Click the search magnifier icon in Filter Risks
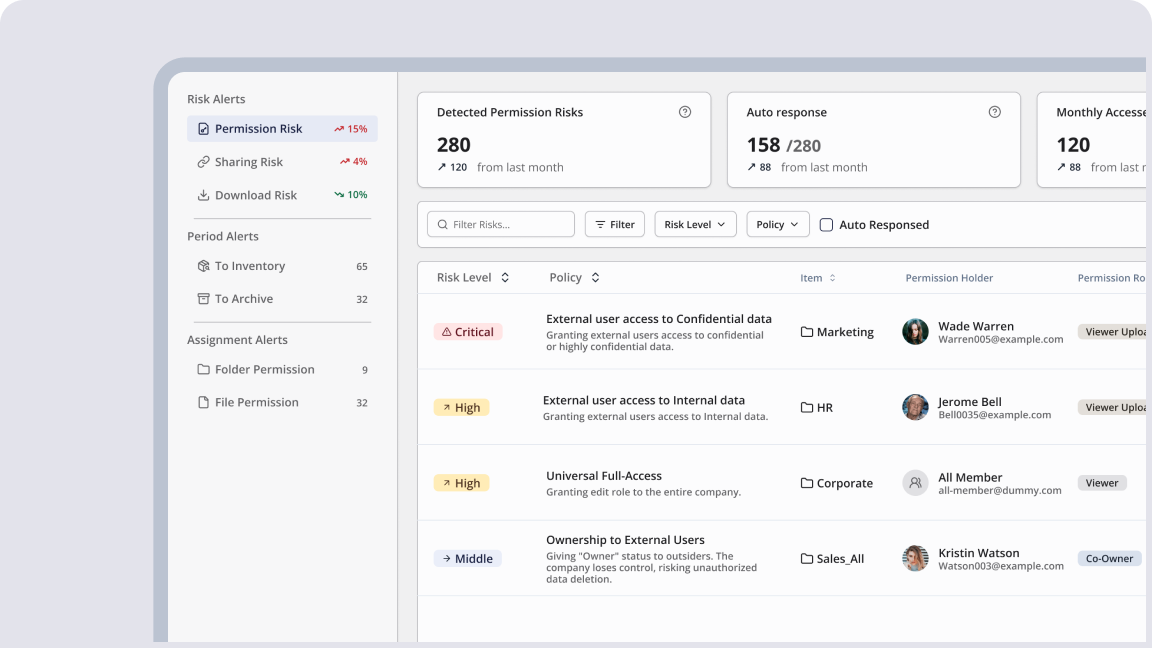This screenshot has height=648, width=1152. click(x=442, y=225)
